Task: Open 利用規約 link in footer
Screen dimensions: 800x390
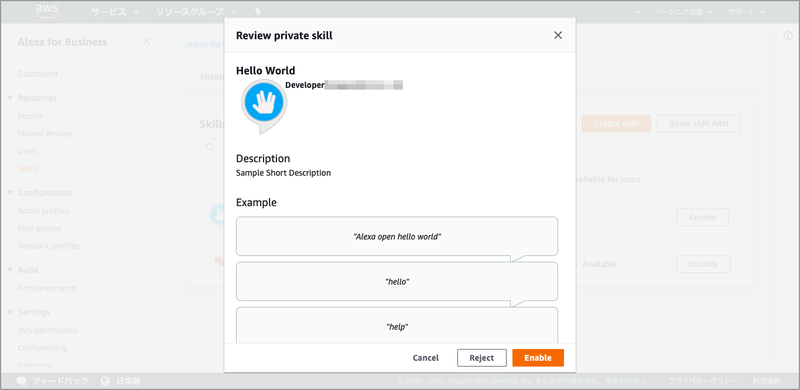Action: pos(766,381)
